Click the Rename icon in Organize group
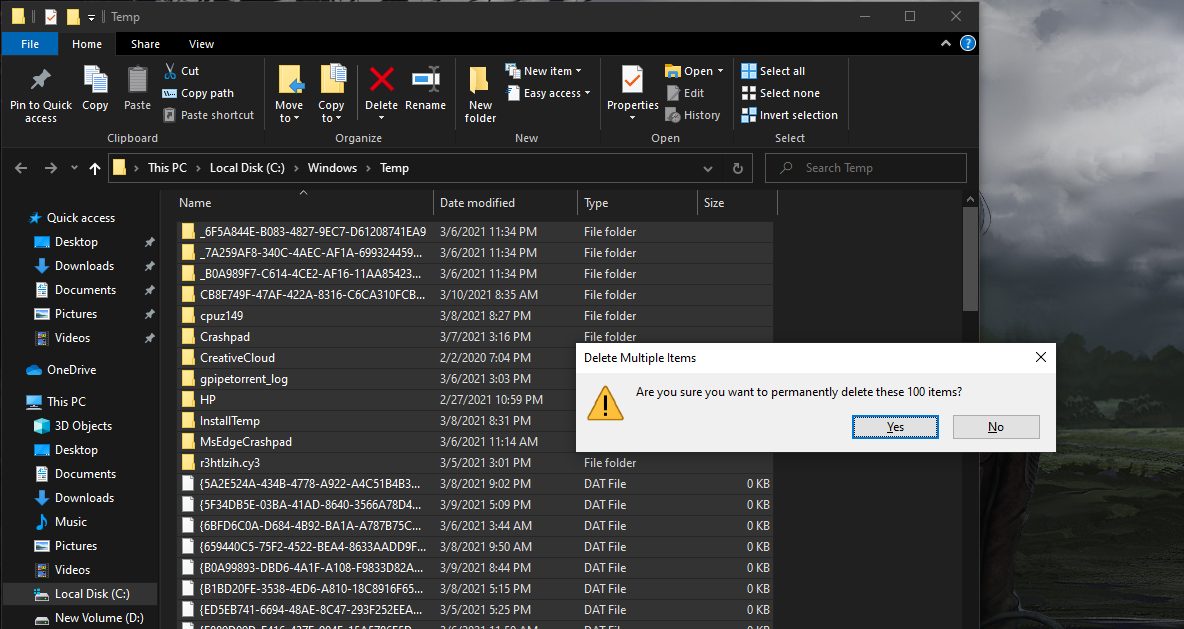The width and height of the screenshot is (1184, 629). 425,80
